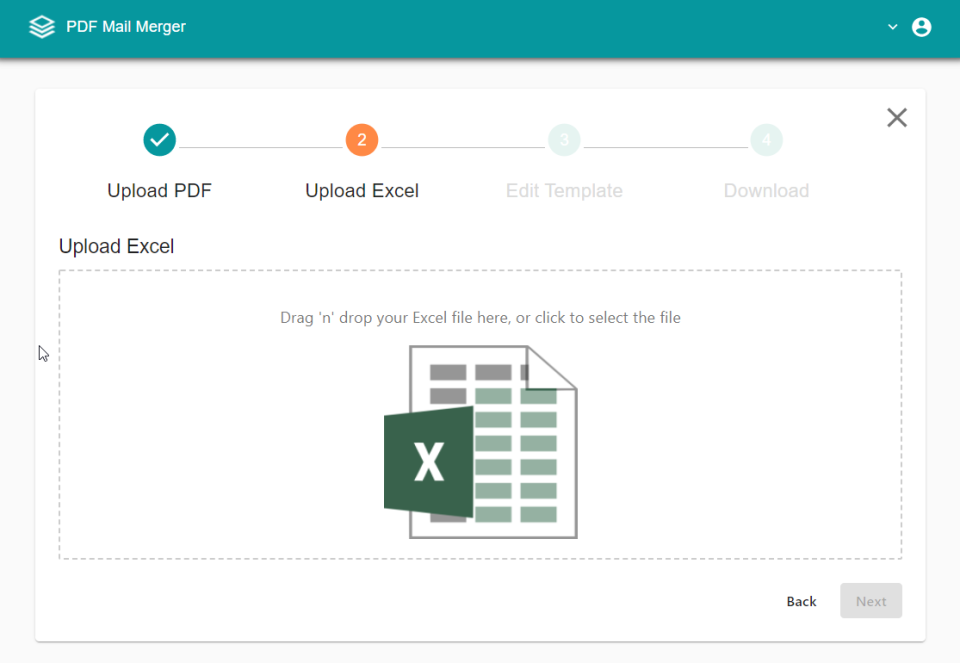Open the user account profile icon
The image size is (960, 663).
tap(921, 27)
